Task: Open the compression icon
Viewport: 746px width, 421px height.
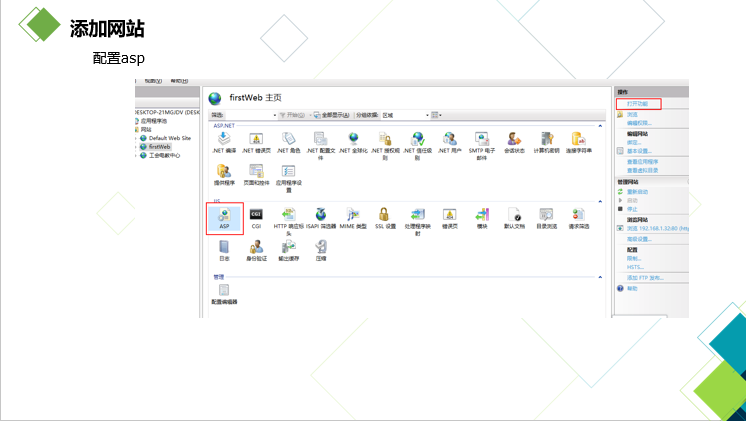Action: click(321, 251)
